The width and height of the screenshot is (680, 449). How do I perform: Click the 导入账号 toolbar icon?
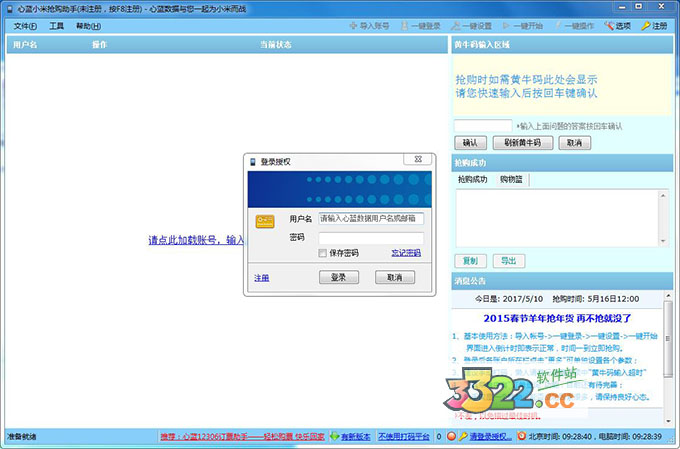coord(353,26)
